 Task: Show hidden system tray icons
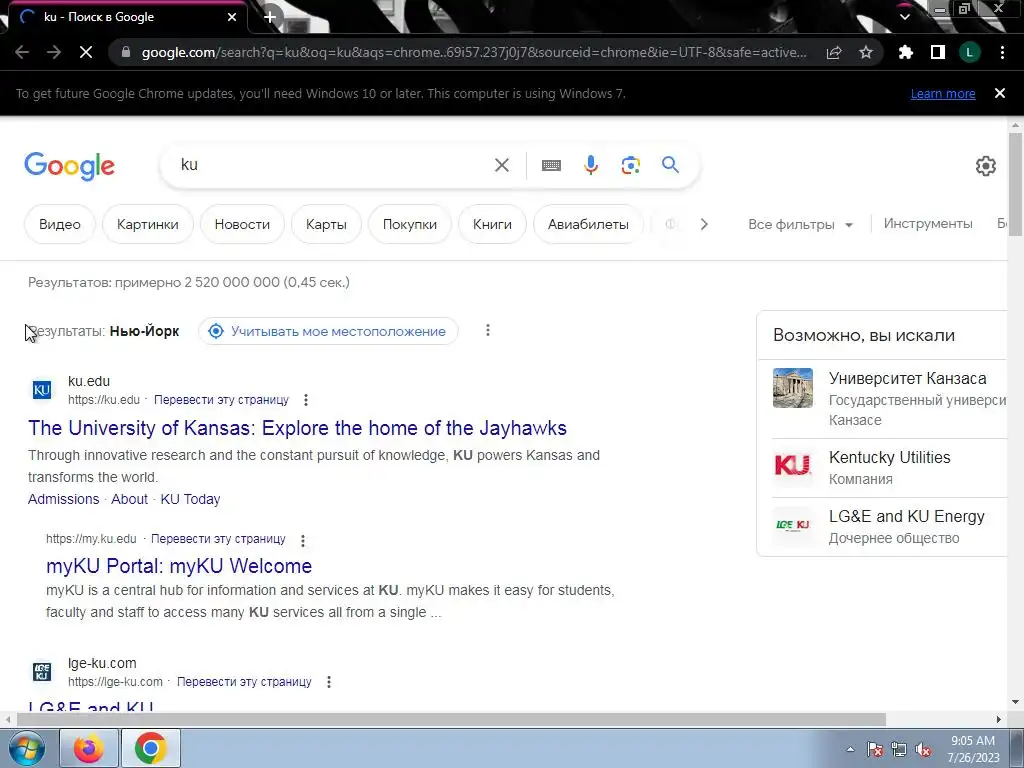(x=850, y=749)
